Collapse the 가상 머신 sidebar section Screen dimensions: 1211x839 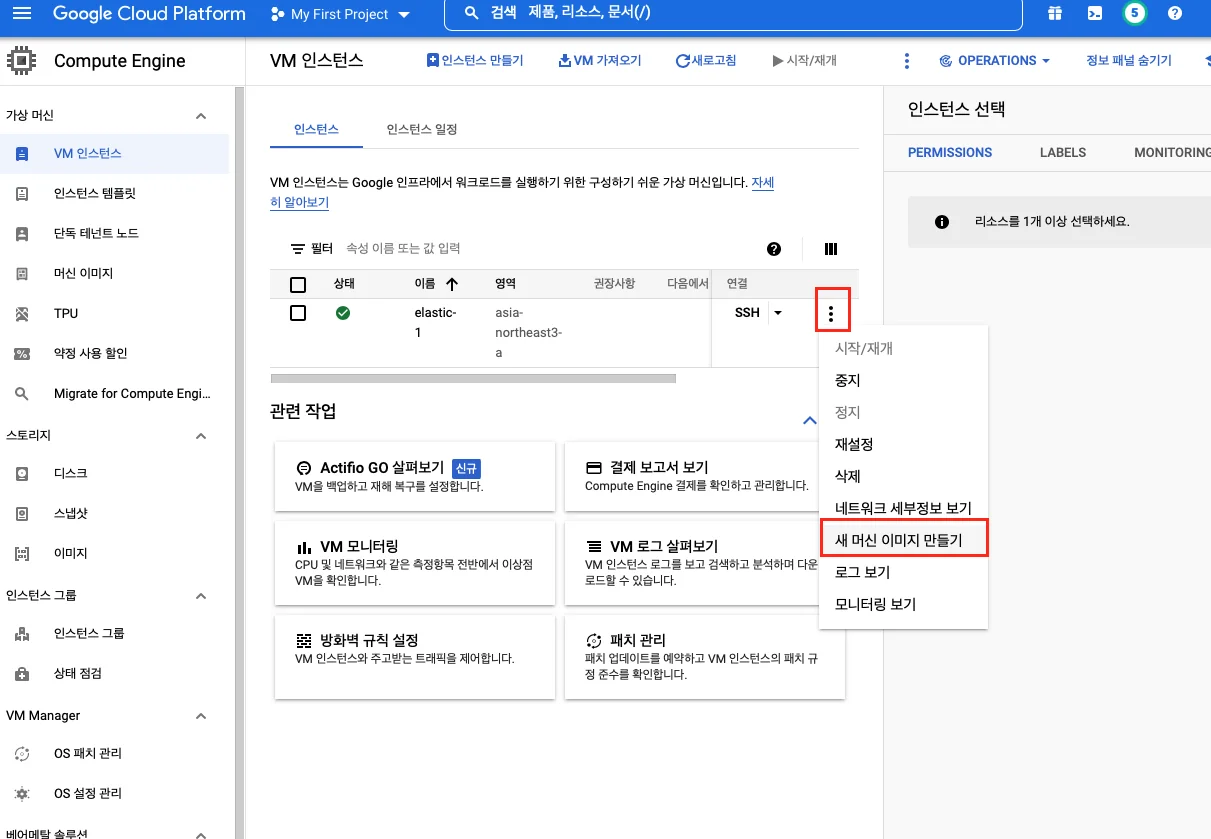coord(201,116)
